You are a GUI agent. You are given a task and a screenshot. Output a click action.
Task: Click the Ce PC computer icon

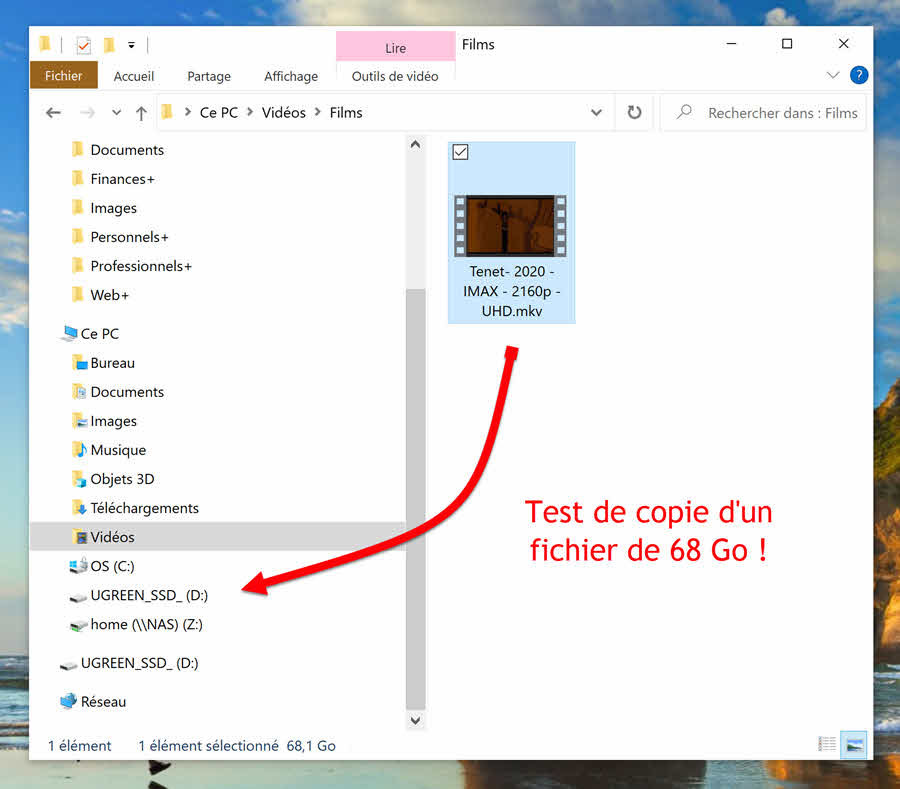pyautogui.click(x=69, y=333)
